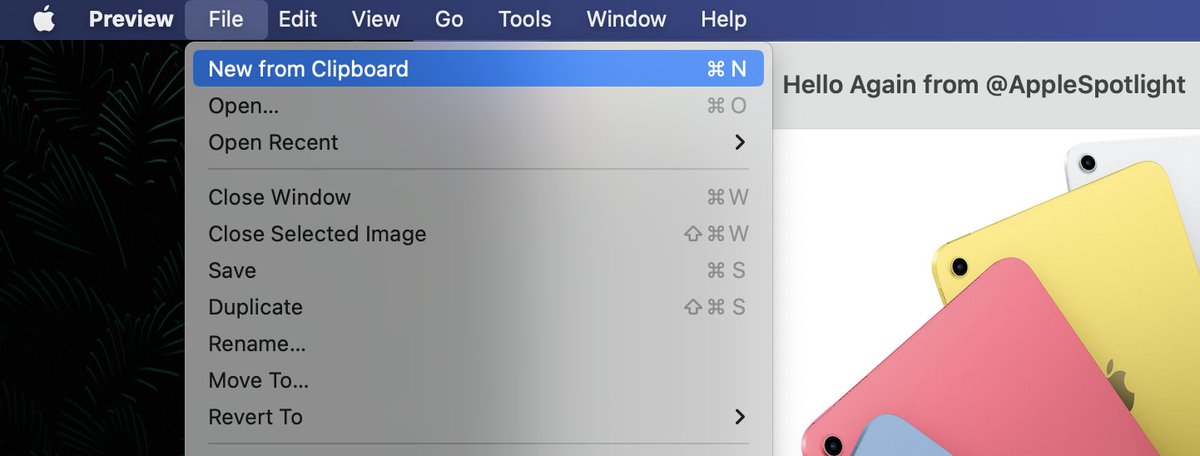Open the Go menu
The width and height of the screenshot is (1200, 456).
point(449,19)
